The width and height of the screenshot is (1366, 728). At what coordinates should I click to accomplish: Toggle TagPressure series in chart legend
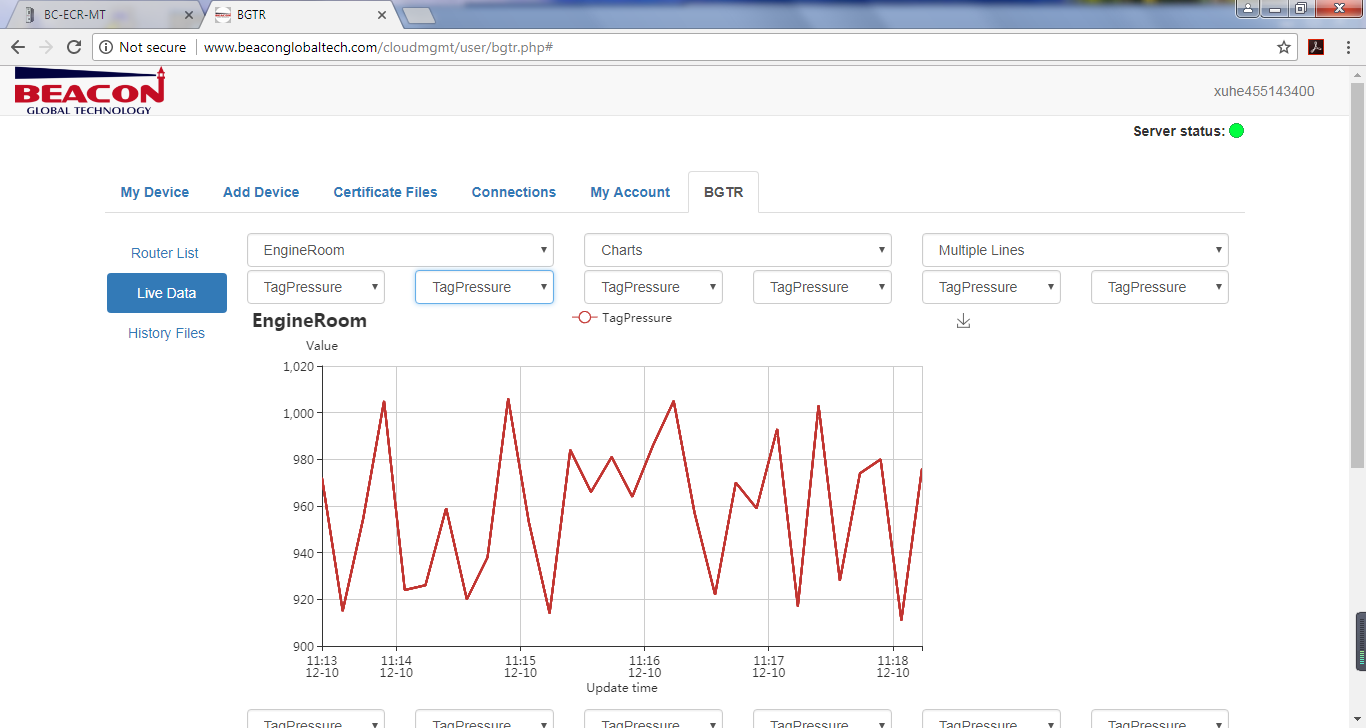pos(622,318)
